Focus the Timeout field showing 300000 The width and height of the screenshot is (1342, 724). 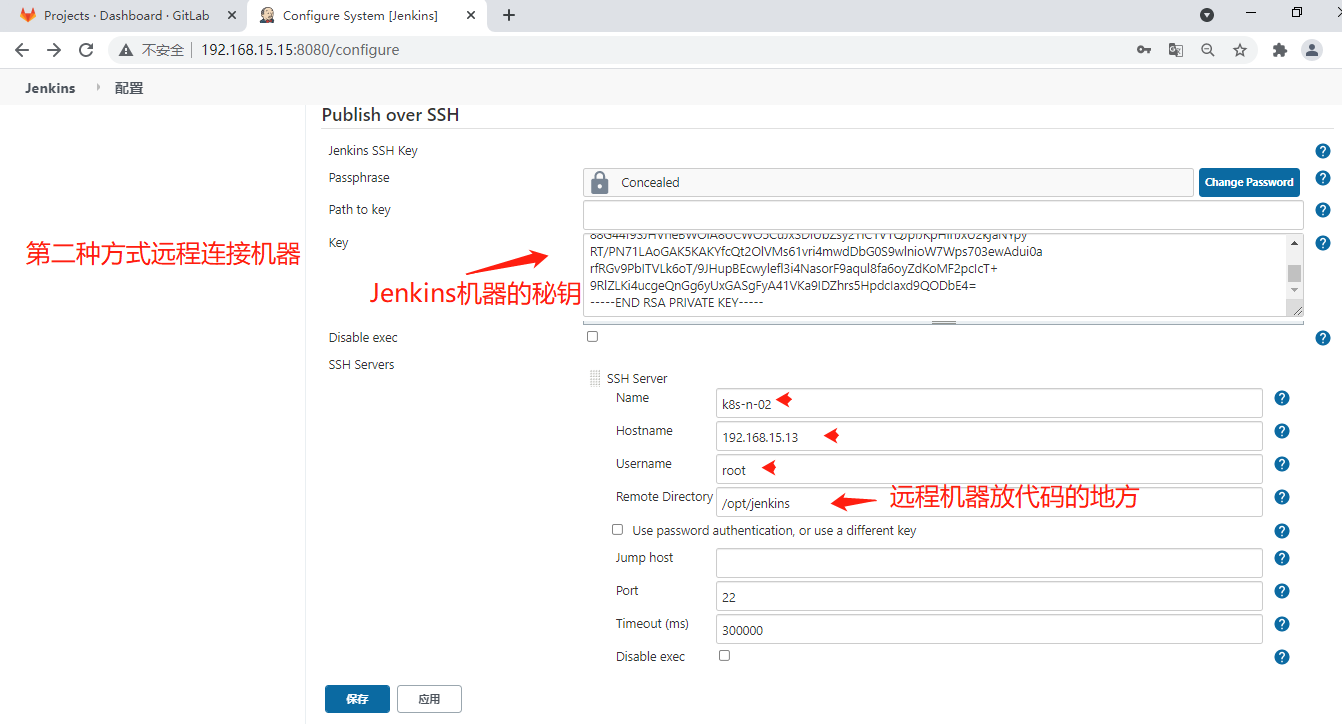989,629
